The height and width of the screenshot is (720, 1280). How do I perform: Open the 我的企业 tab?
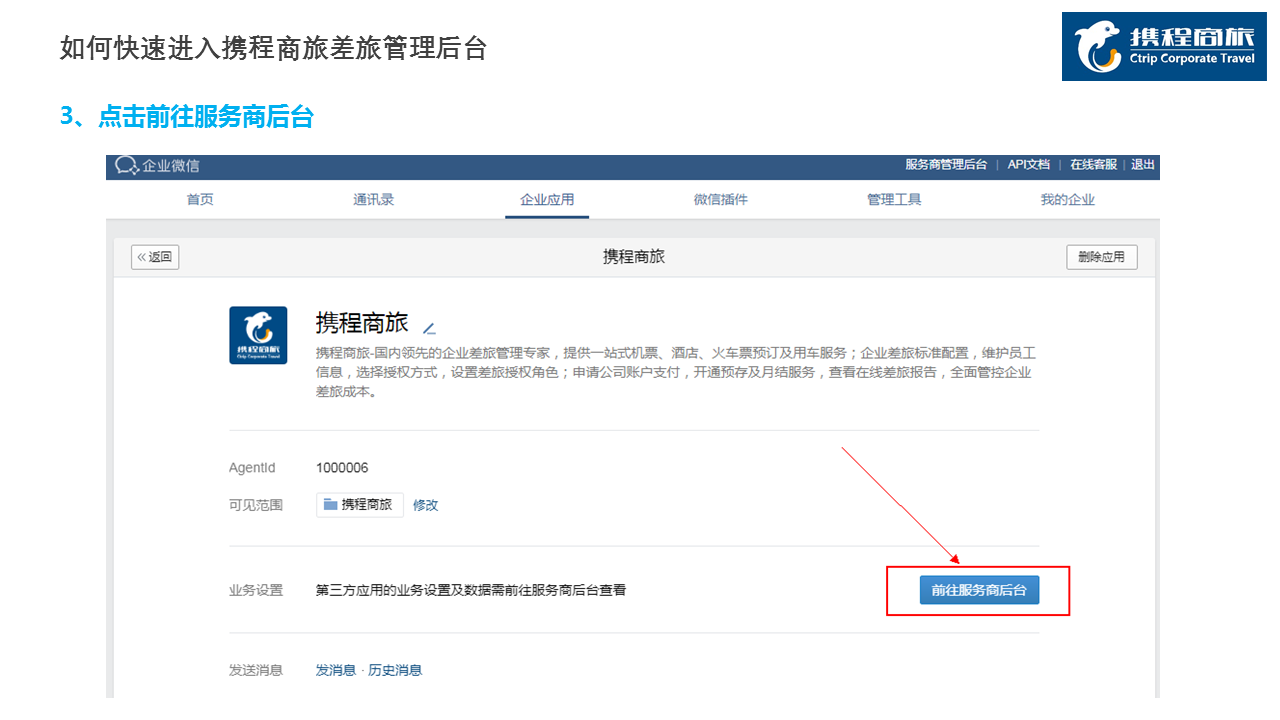[x=1068, y=200]
